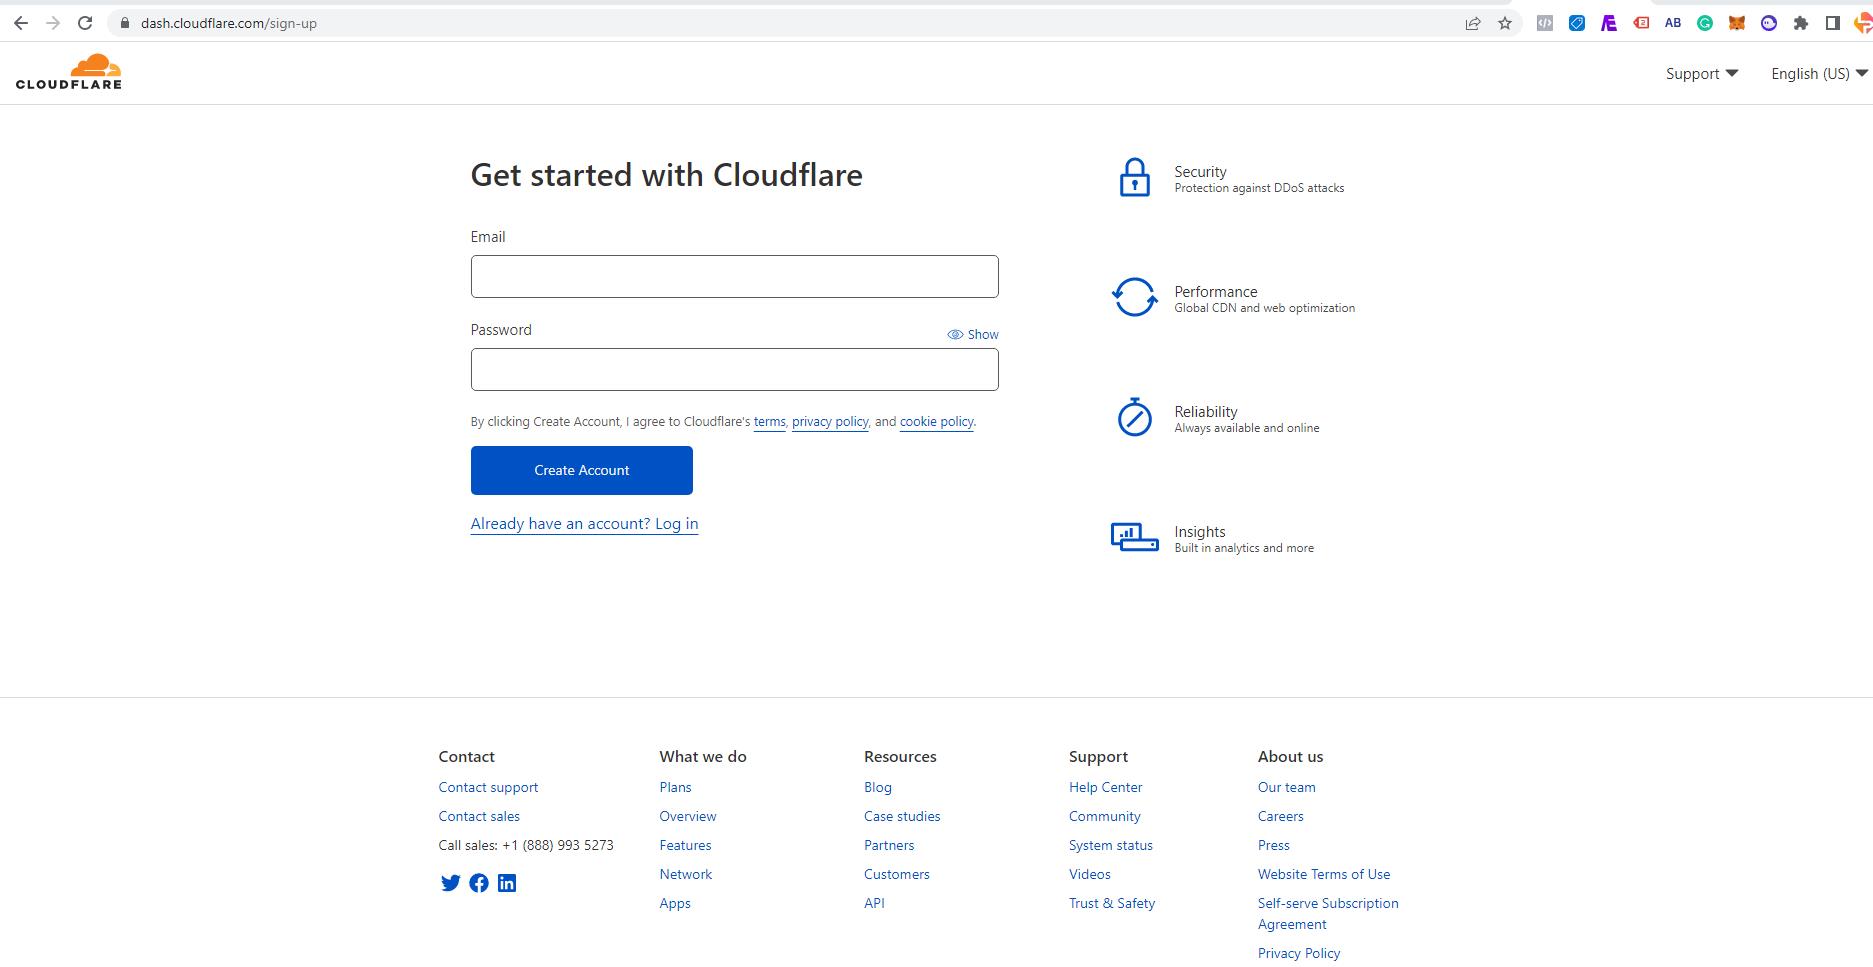This screenshot has height=967, width=1873.
Task: Open the Overview footer link
Action: point(688,817)
